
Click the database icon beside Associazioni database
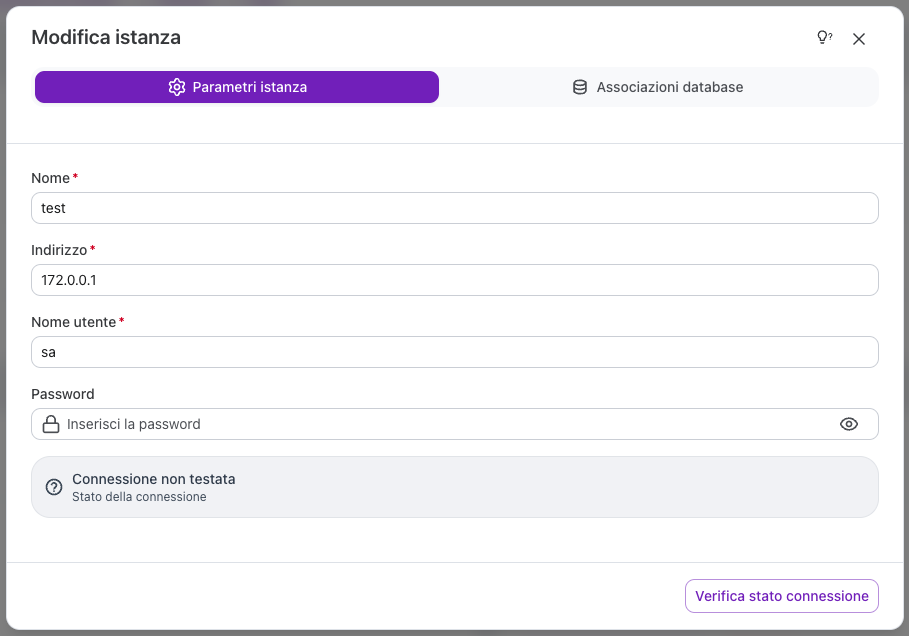click(x=580, y=87)
